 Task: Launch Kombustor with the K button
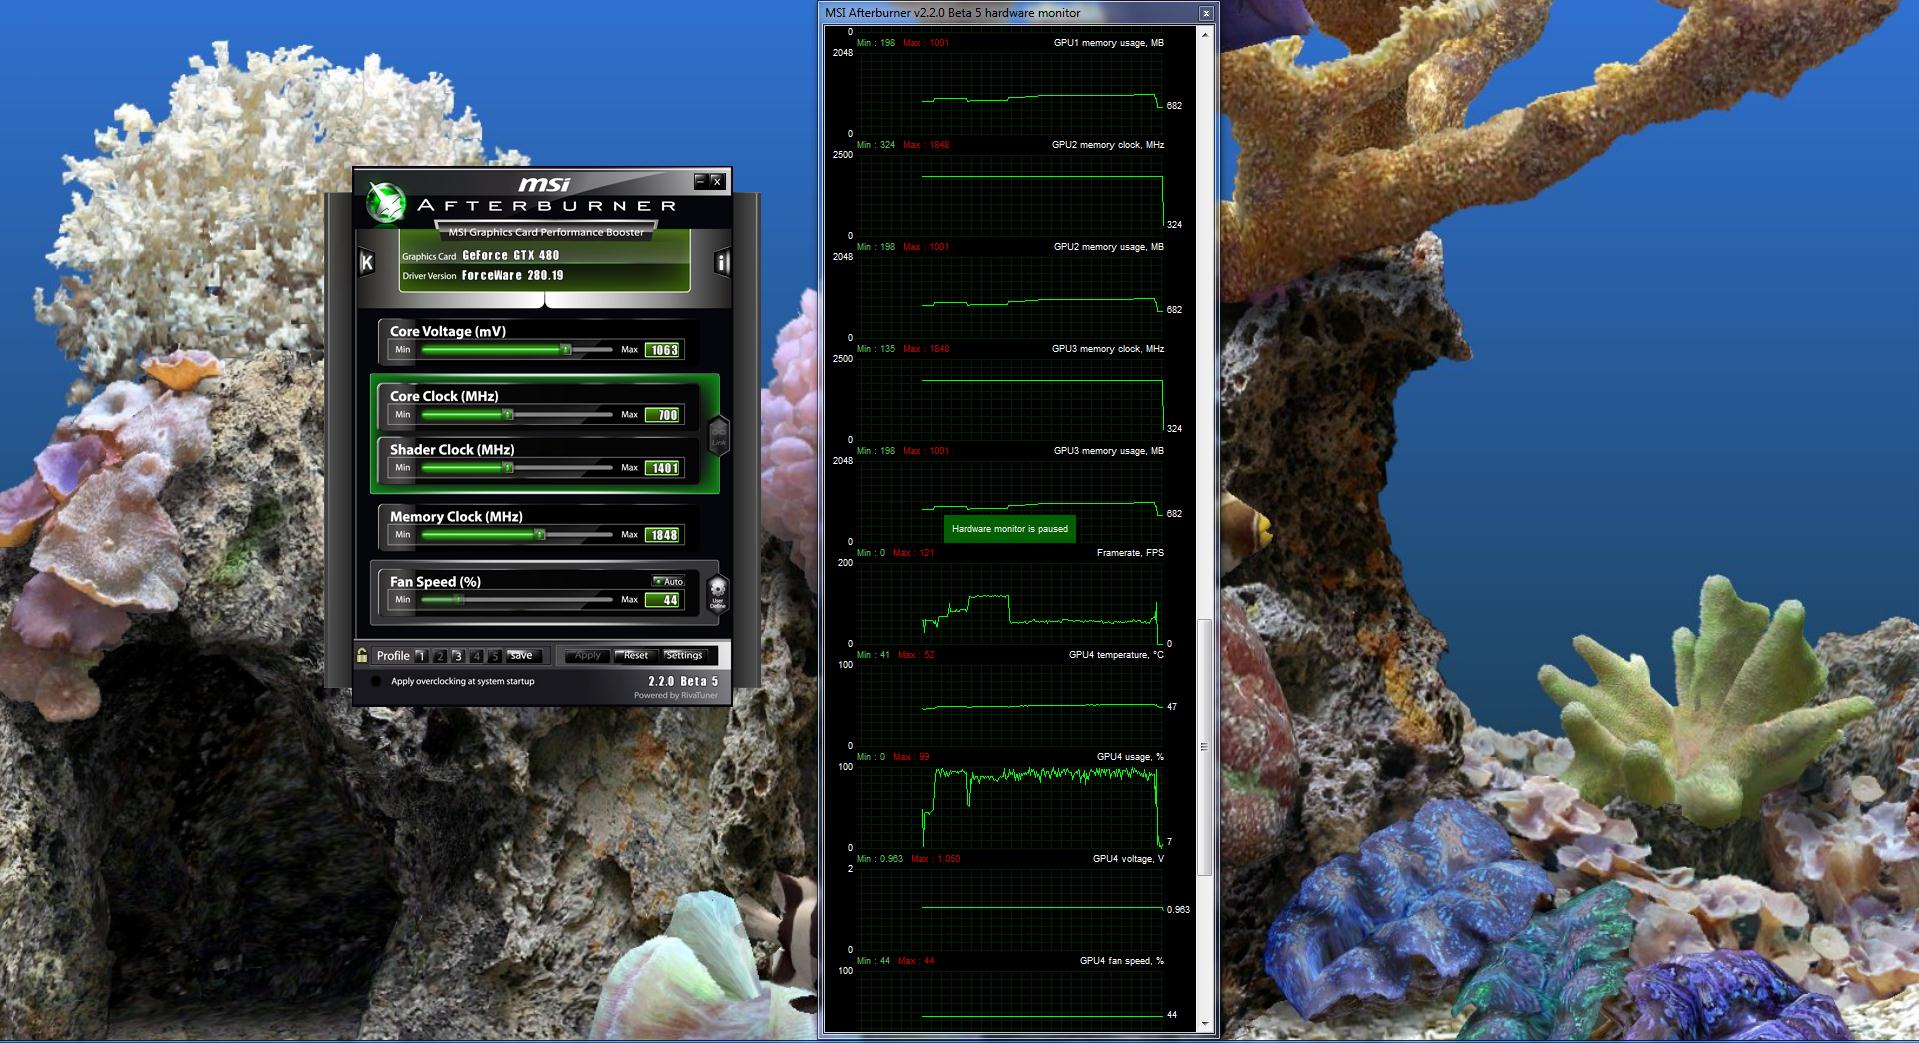click(366, 262)
